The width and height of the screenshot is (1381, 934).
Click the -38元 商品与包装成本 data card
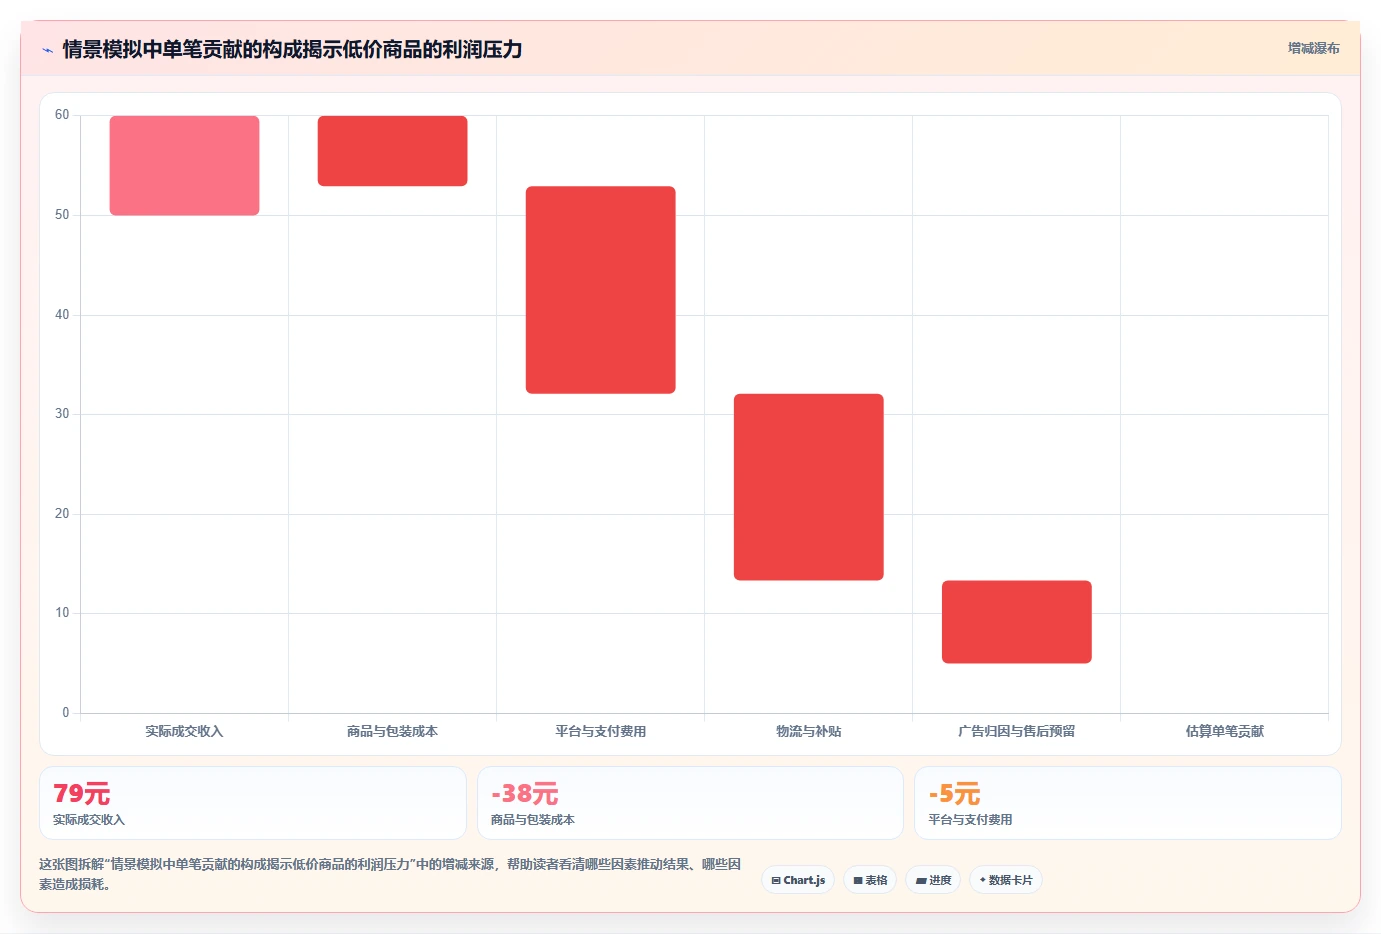pyautogui.click(x=690, y=803)
